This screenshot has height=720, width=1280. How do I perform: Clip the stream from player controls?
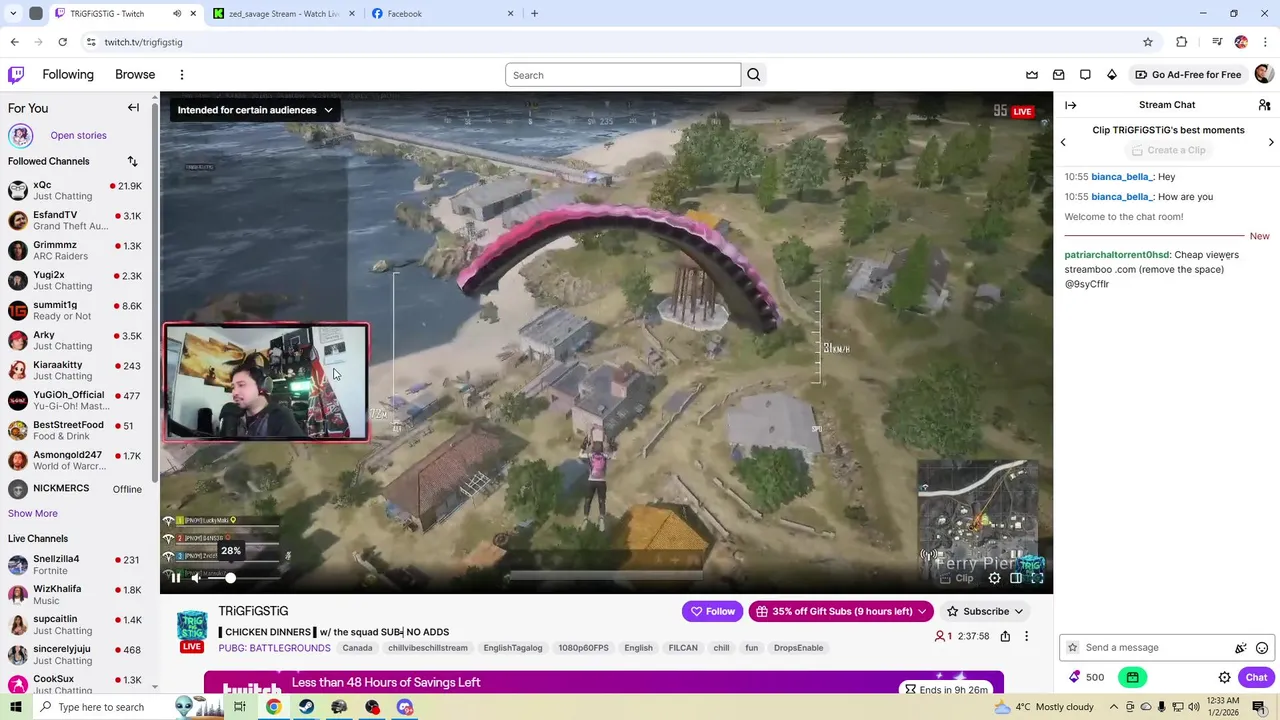tap(957, 578)
